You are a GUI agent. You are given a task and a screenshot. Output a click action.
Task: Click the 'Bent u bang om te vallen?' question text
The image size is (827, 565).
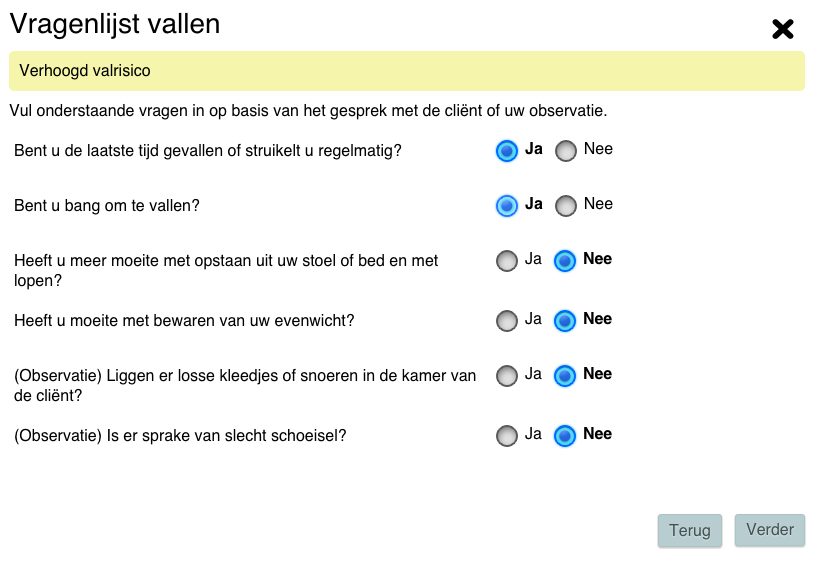coord(107,206)
